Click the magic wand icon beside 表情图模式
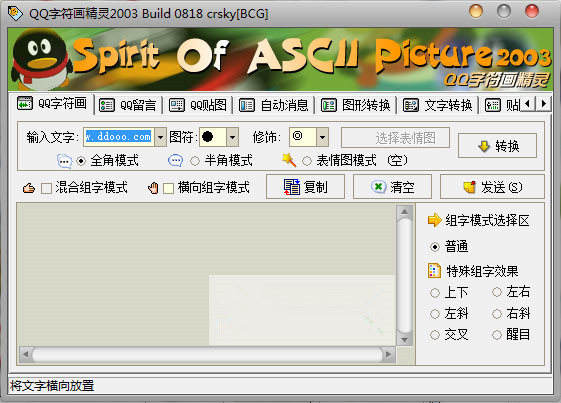Screen dimensions: 561x403 coord(289,160)
